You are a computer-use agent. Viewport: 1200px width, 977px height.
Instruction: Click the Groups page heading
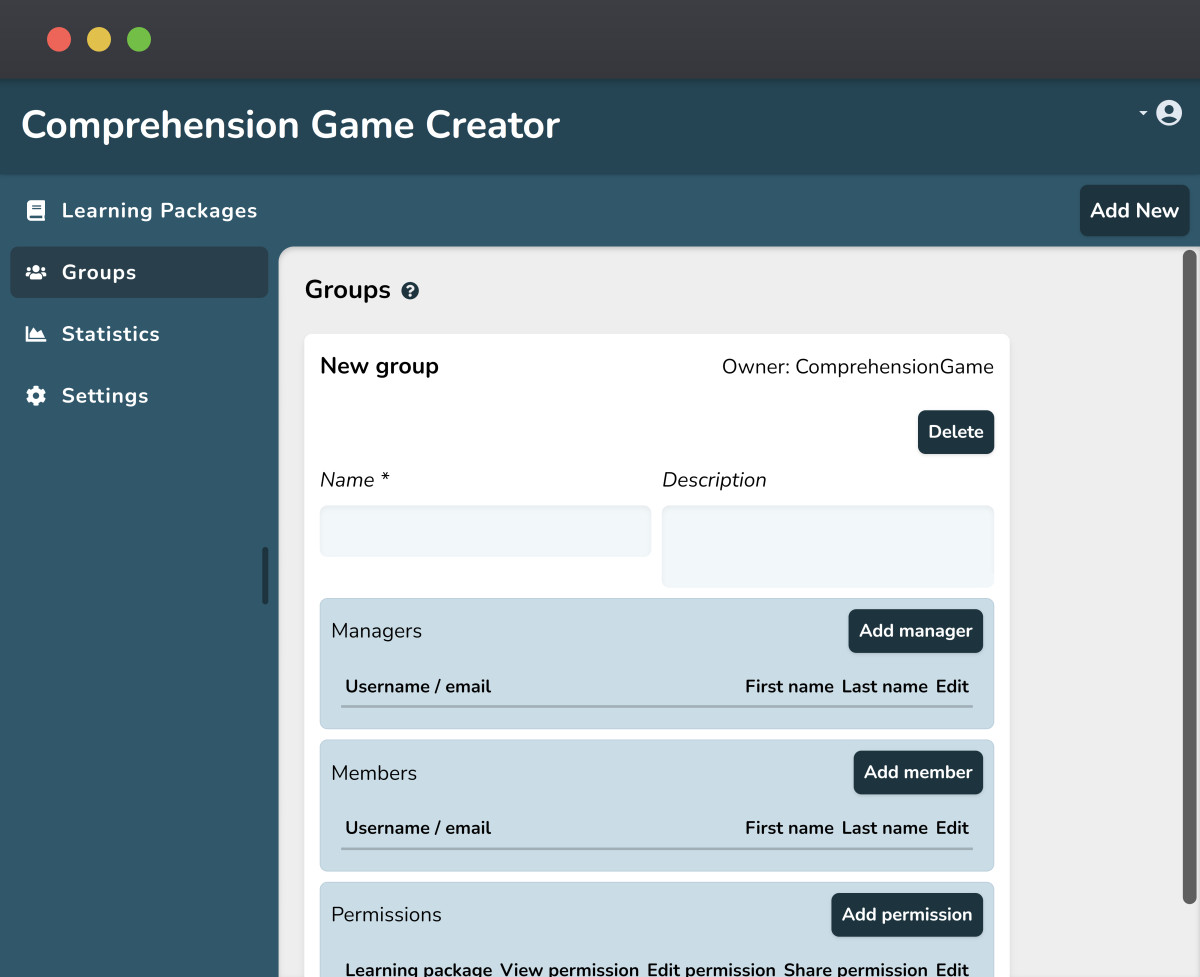(348, 290)
